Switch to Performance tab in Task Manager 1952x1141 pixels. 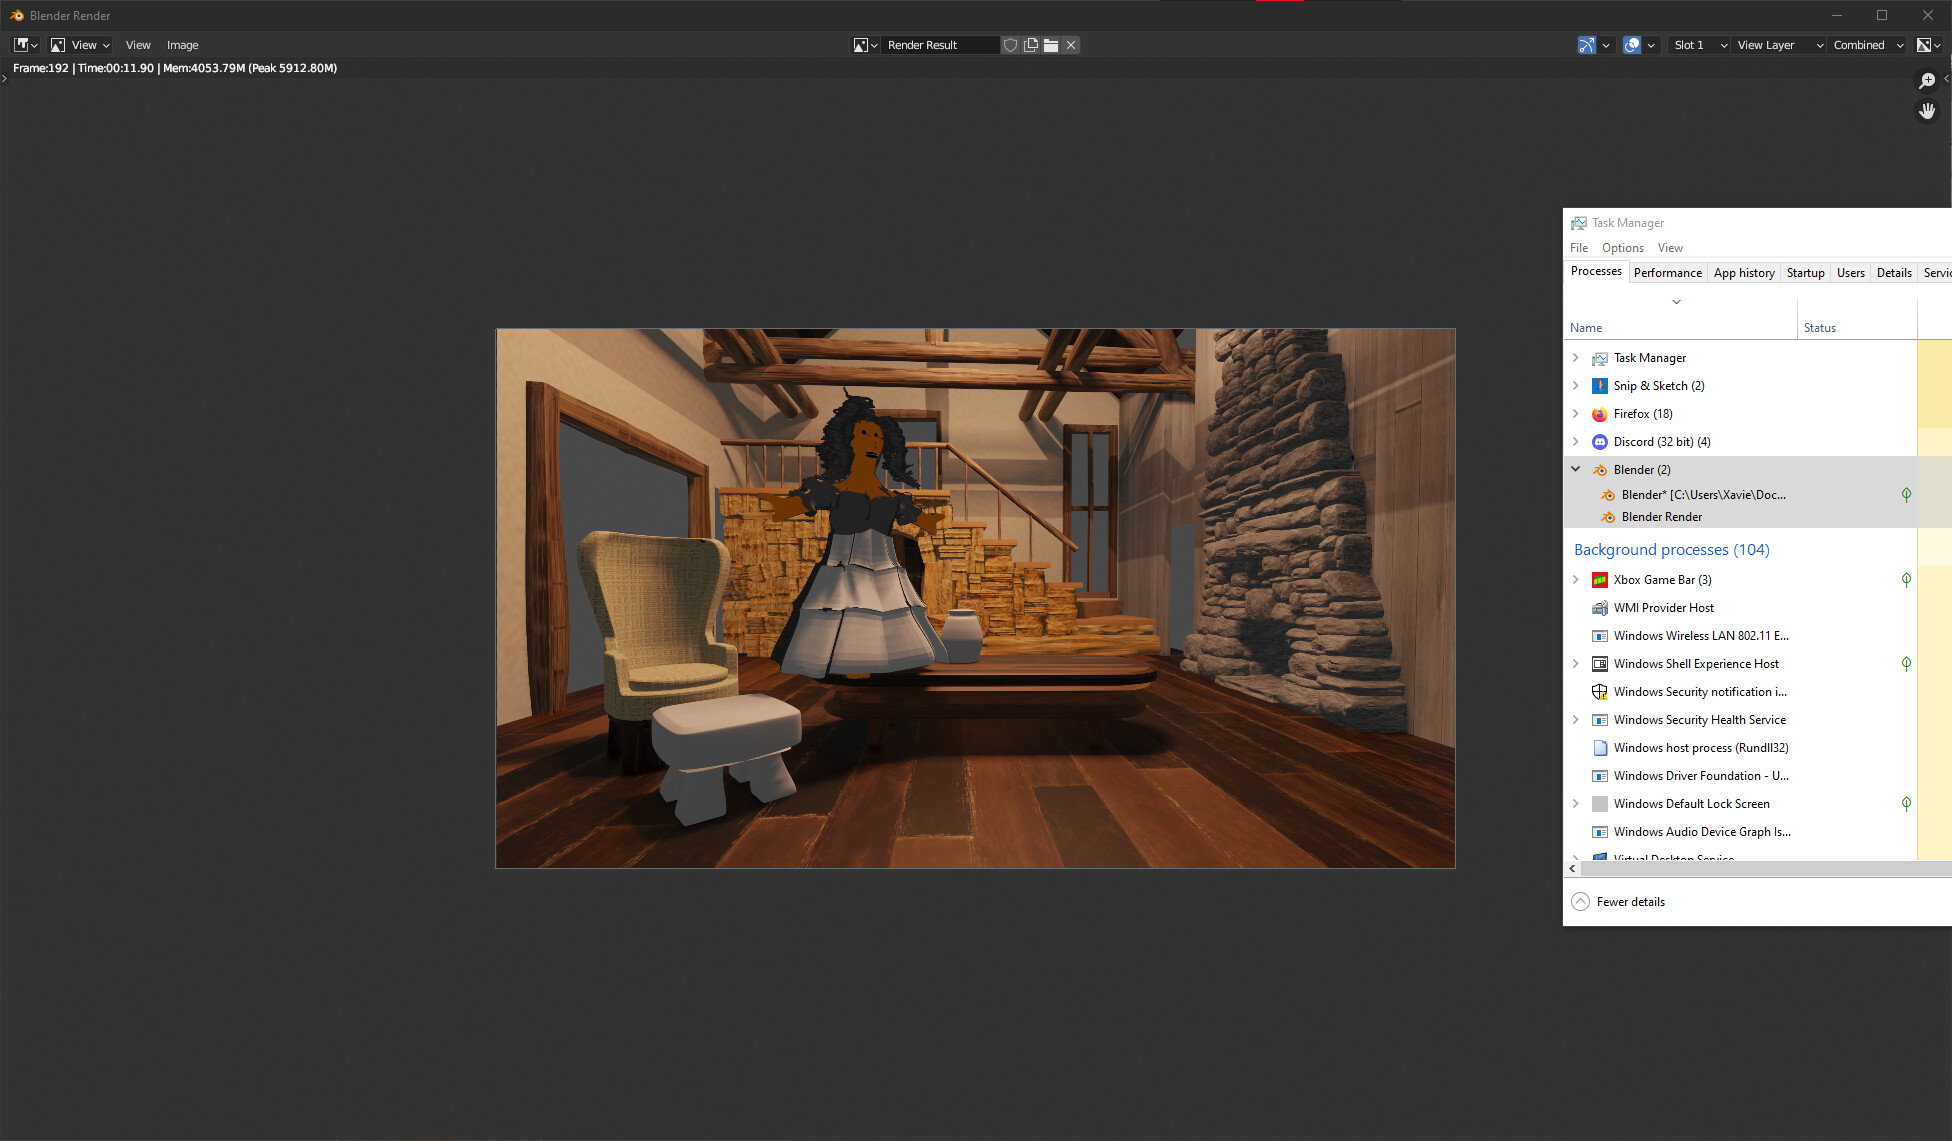pos(1667,273)
